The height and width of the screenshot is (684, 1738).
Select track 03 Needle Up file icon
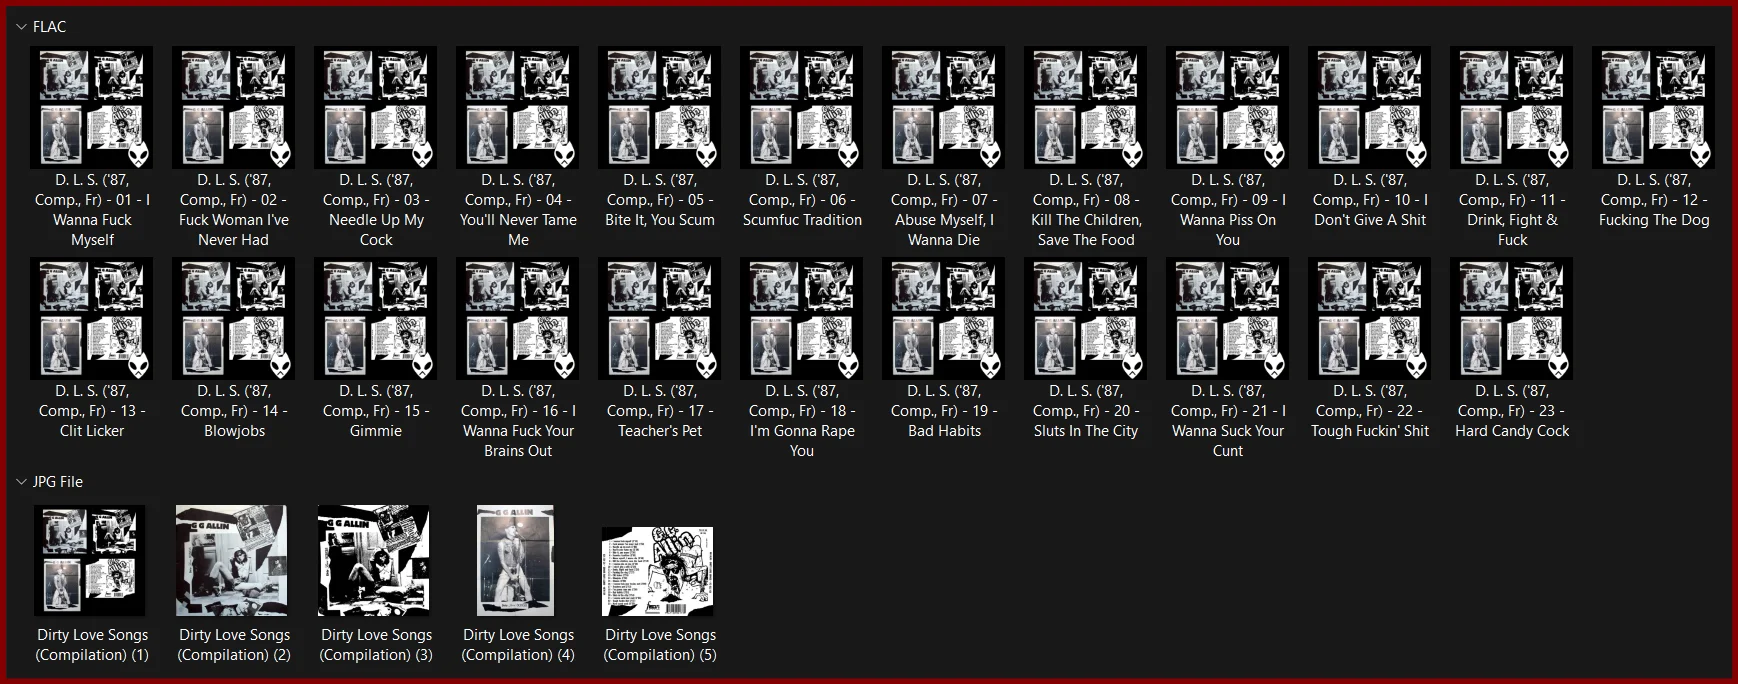pyautogui.click(x=376, y=107)
